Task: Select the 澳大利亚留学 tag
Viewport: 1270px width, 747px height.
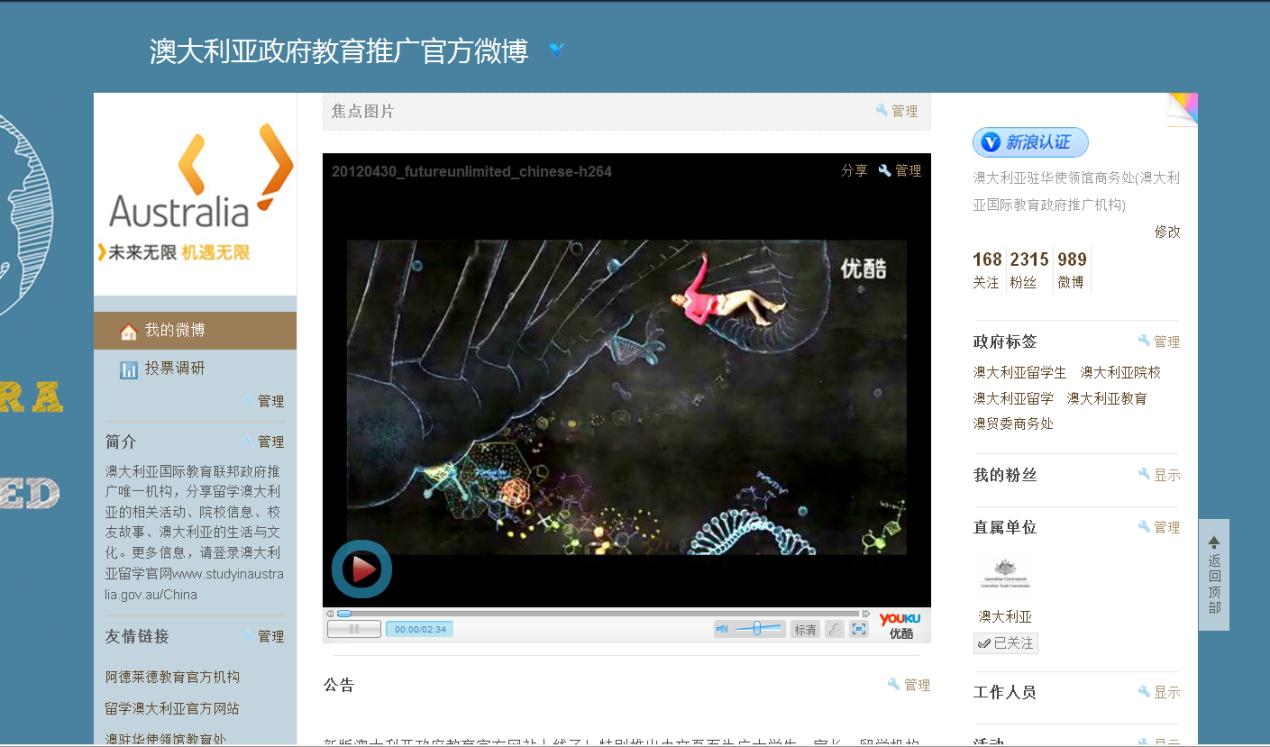Action: [x=1013, y=398]
